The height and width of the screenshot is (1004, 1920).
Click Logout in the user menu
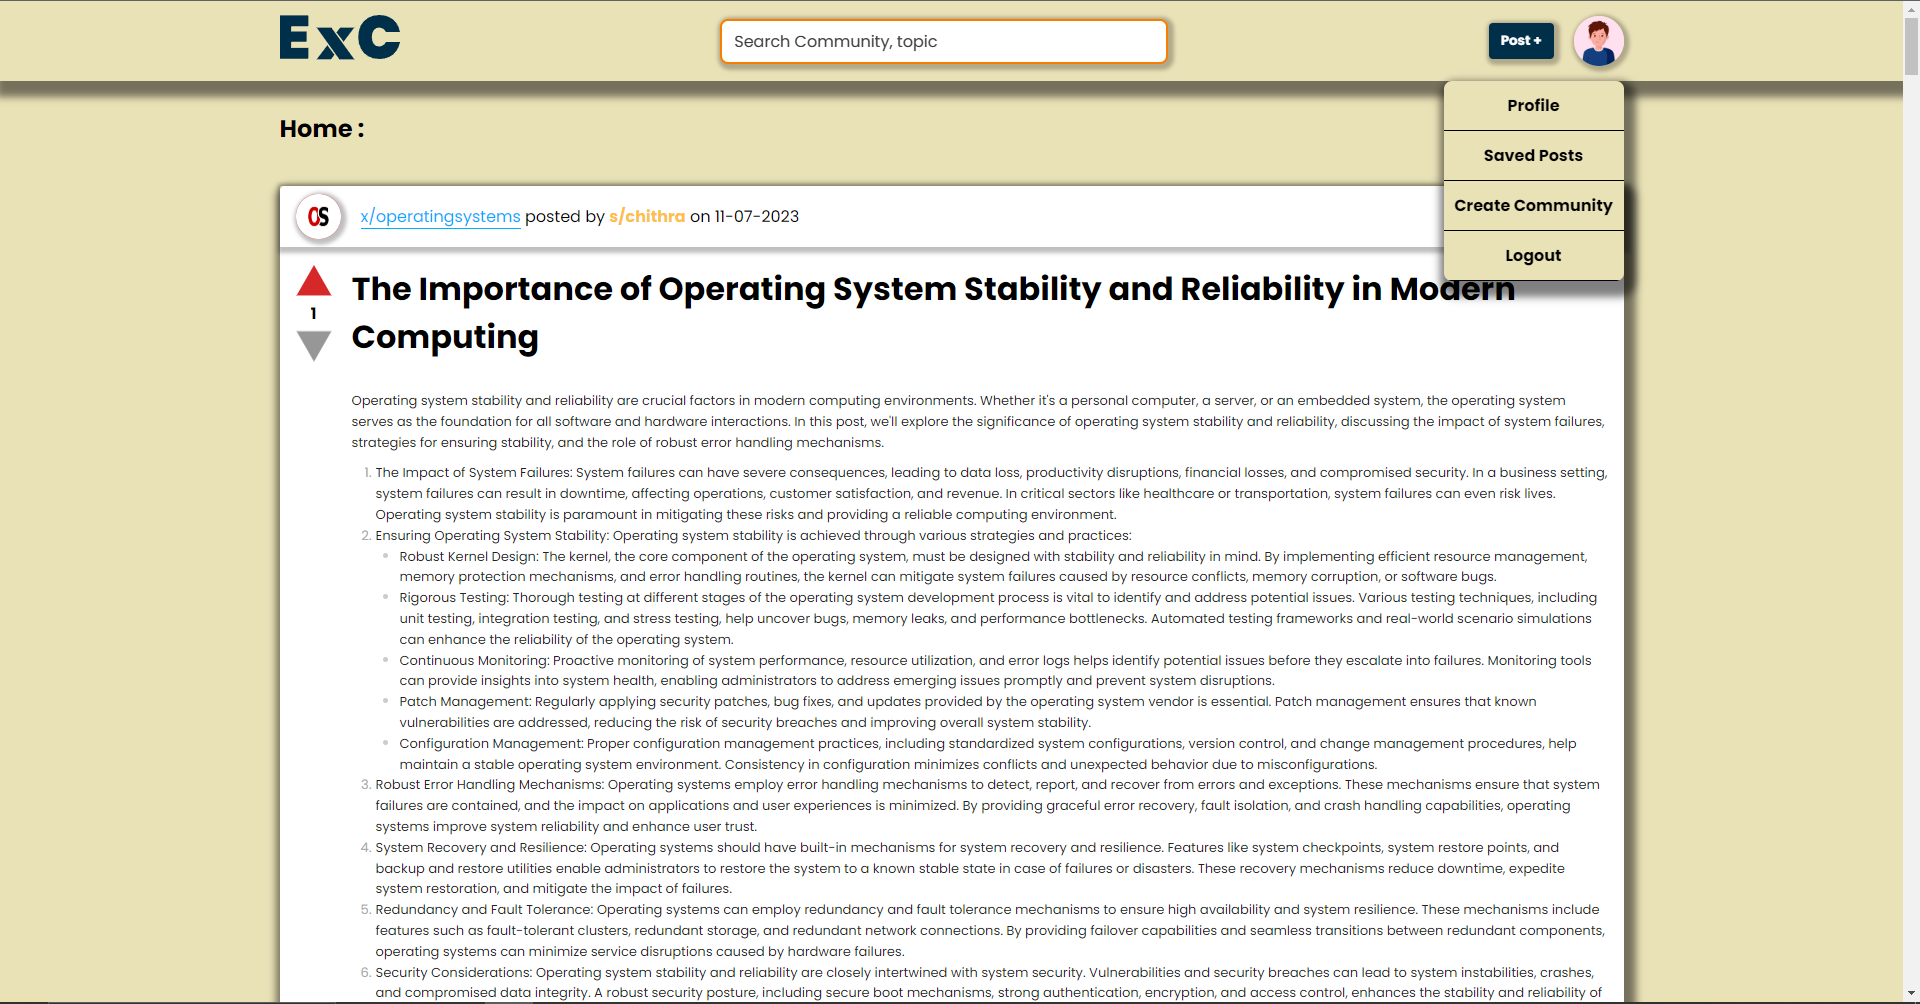tap(1533, 255)
